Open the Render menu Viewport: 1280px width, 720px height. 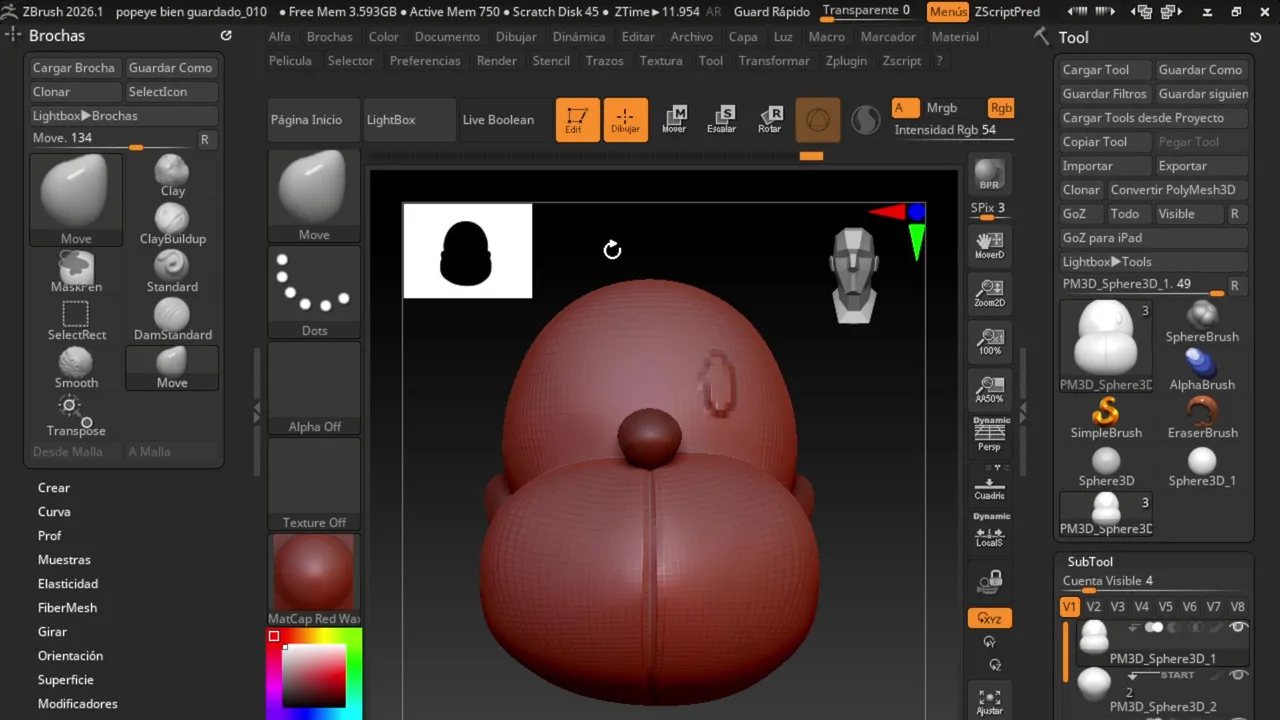click(x=497, y=61)
